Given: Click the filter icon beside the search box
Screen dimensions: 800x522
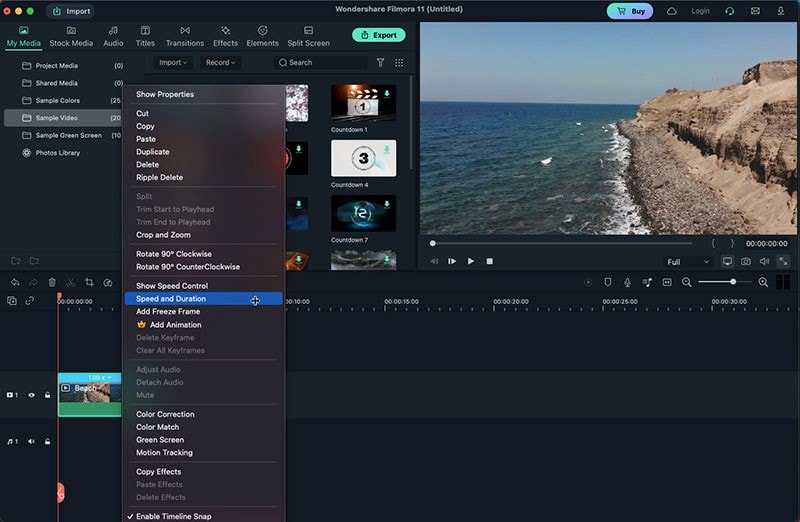Looking at the screenshot, I should (x=380, y=62).
